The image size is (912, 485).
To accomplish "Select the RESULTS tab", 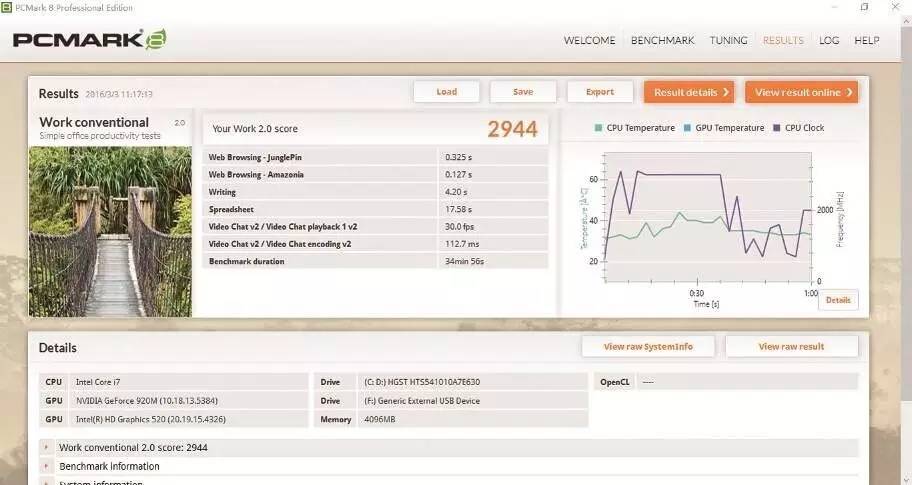I will (783, 41).
